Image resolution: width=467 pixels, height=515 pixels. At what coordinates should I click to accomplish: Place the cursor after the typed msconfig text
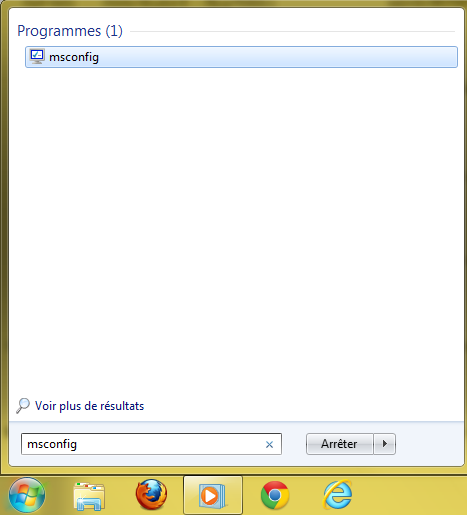[79, 444]
